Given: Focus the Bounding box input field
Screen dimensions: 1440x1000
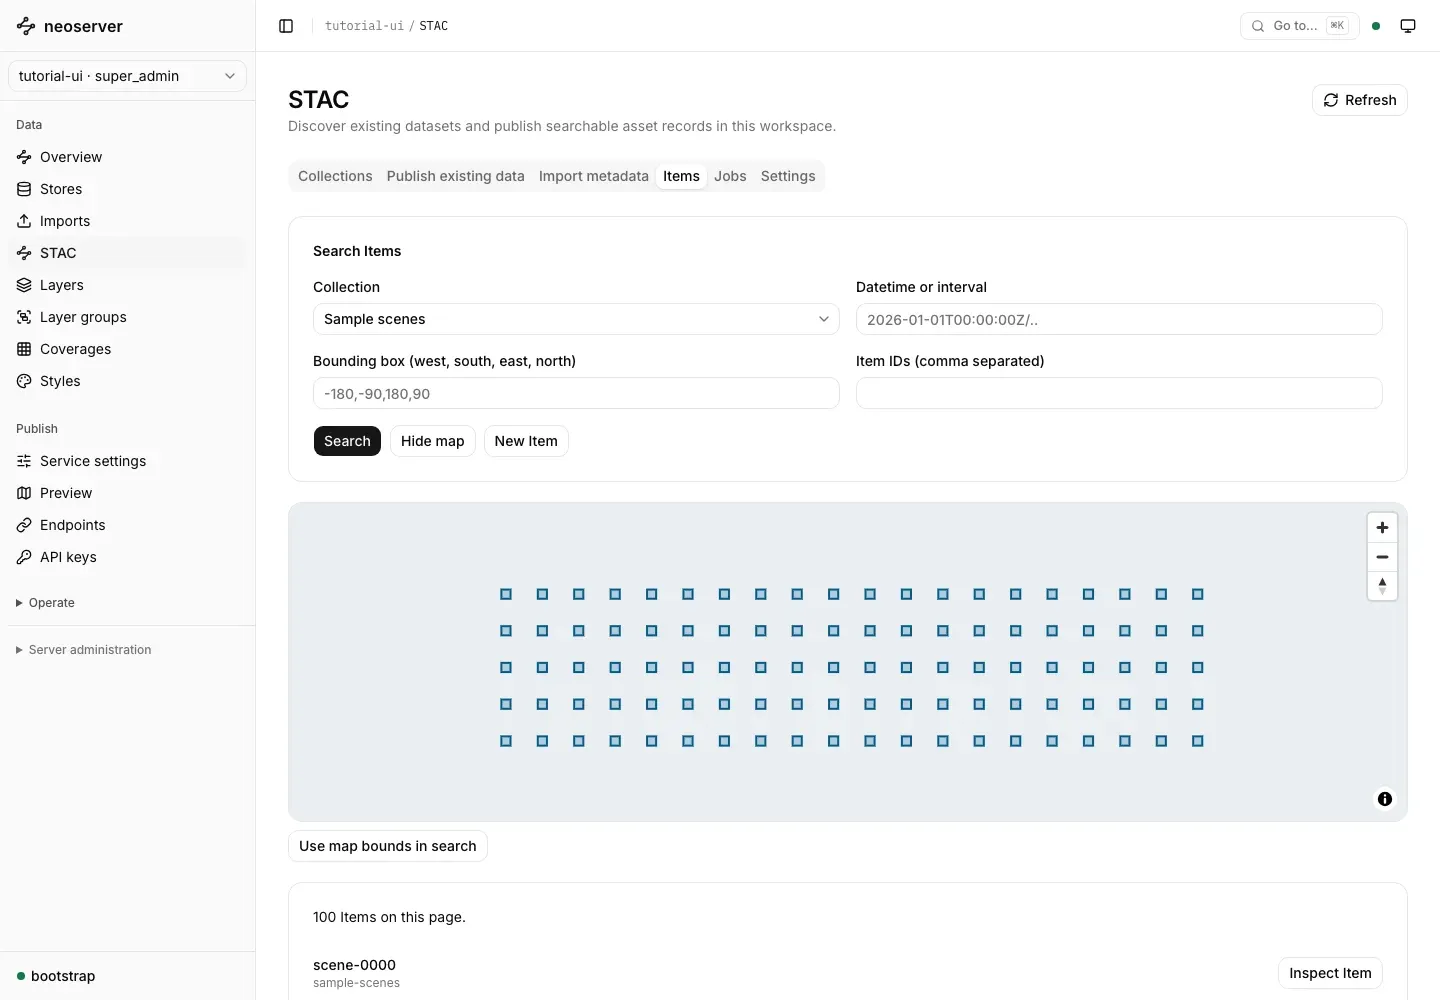Looking at the screenshot, I should pyautogui.click(x=576, y=393).
